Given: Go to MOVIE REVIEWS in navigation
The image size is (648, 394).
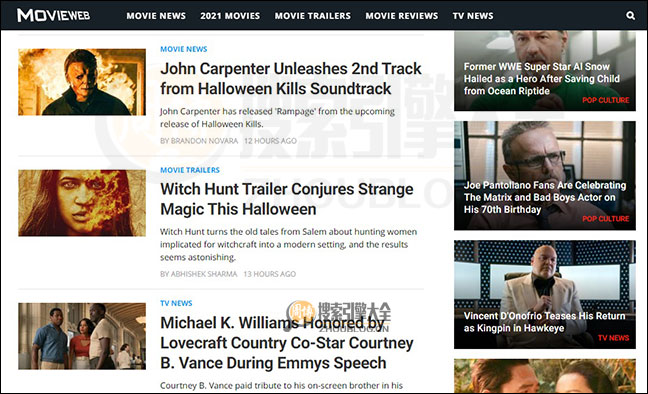Looking at the screenshot, I should (x=402, y=16).
